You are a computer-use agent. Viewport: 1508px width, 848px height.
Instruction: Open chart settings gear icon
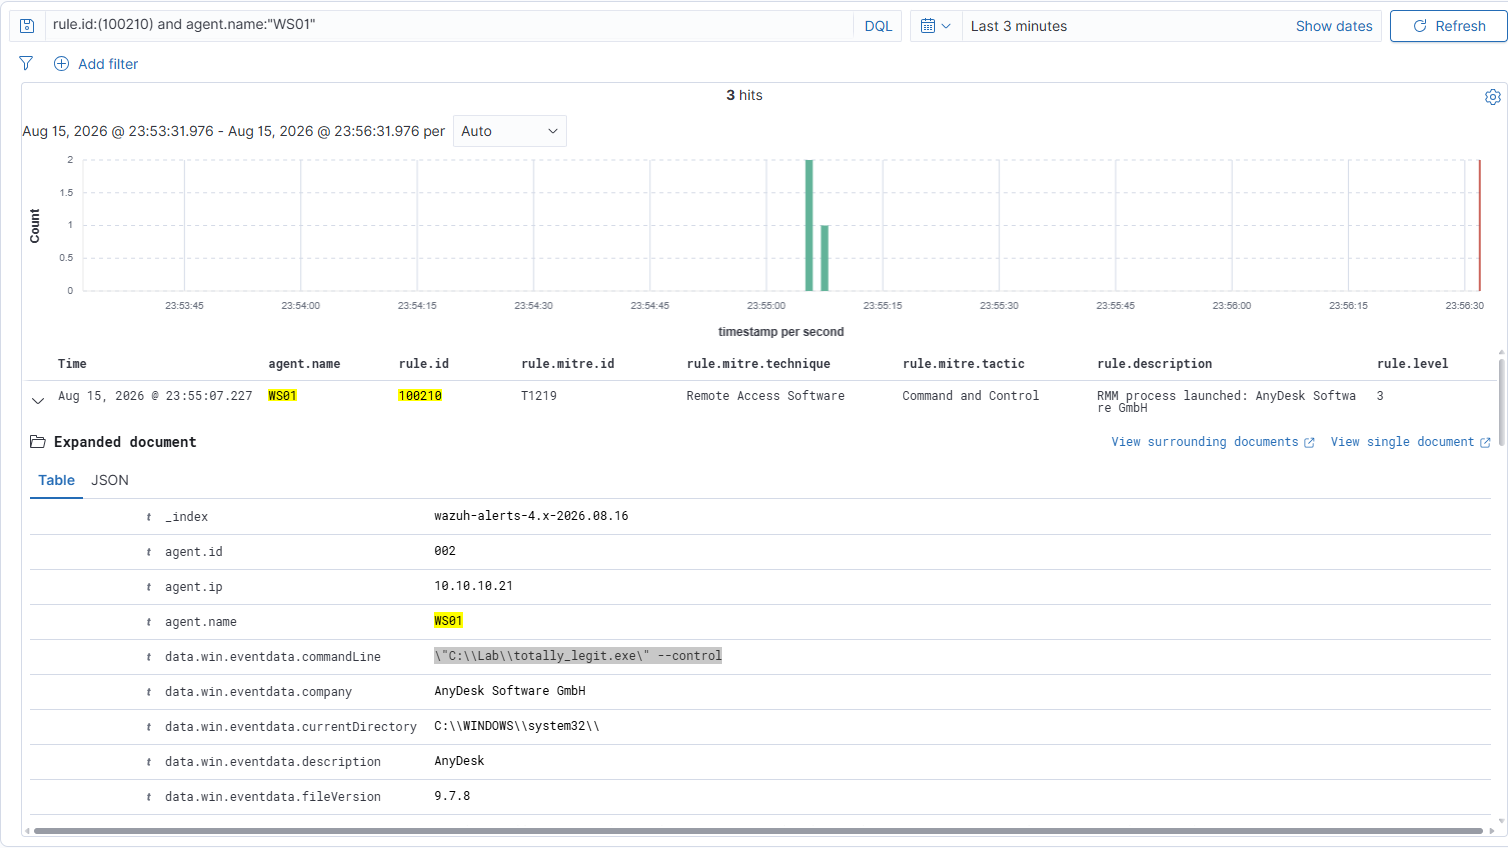[x=1493, y=97]
